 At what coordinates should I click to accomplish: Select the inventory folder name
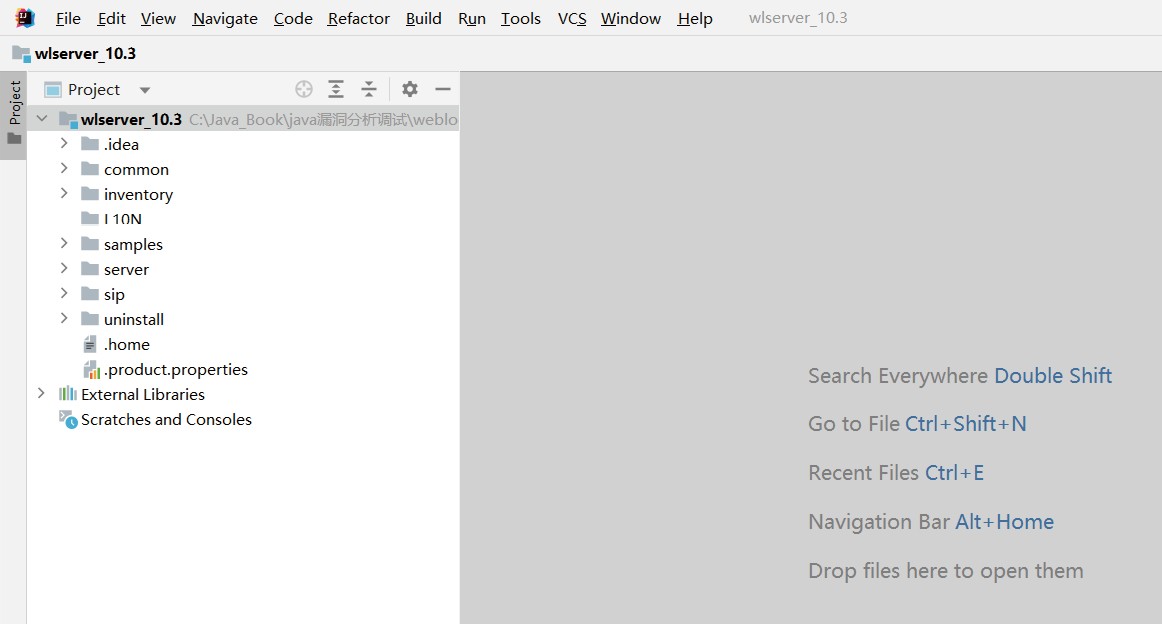(139, 194)
